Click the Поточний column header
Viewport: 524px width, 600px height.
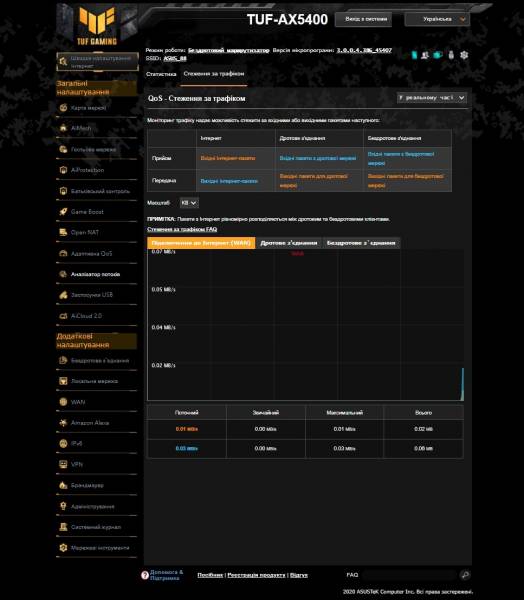click(186, 412)
